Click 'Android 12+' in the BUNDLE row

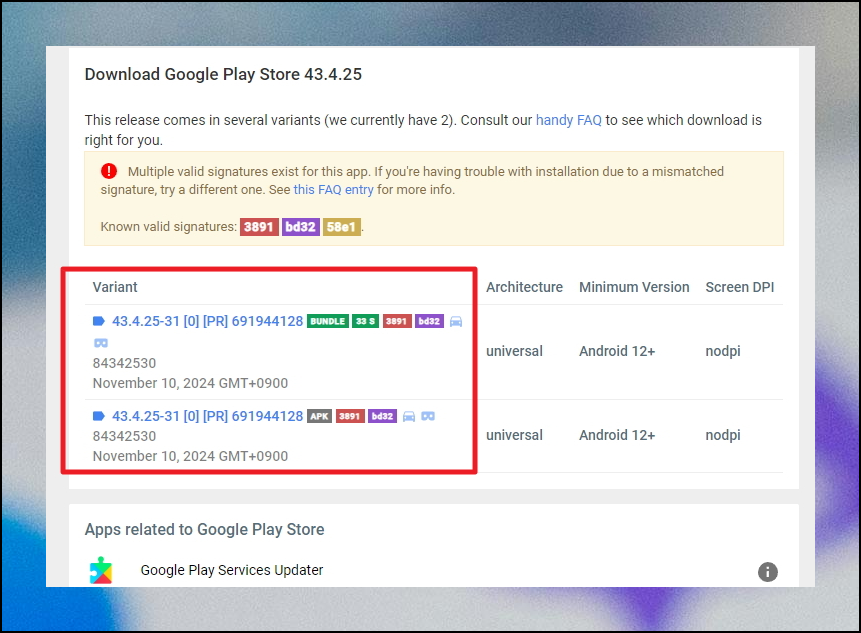[x=617, y=351]
